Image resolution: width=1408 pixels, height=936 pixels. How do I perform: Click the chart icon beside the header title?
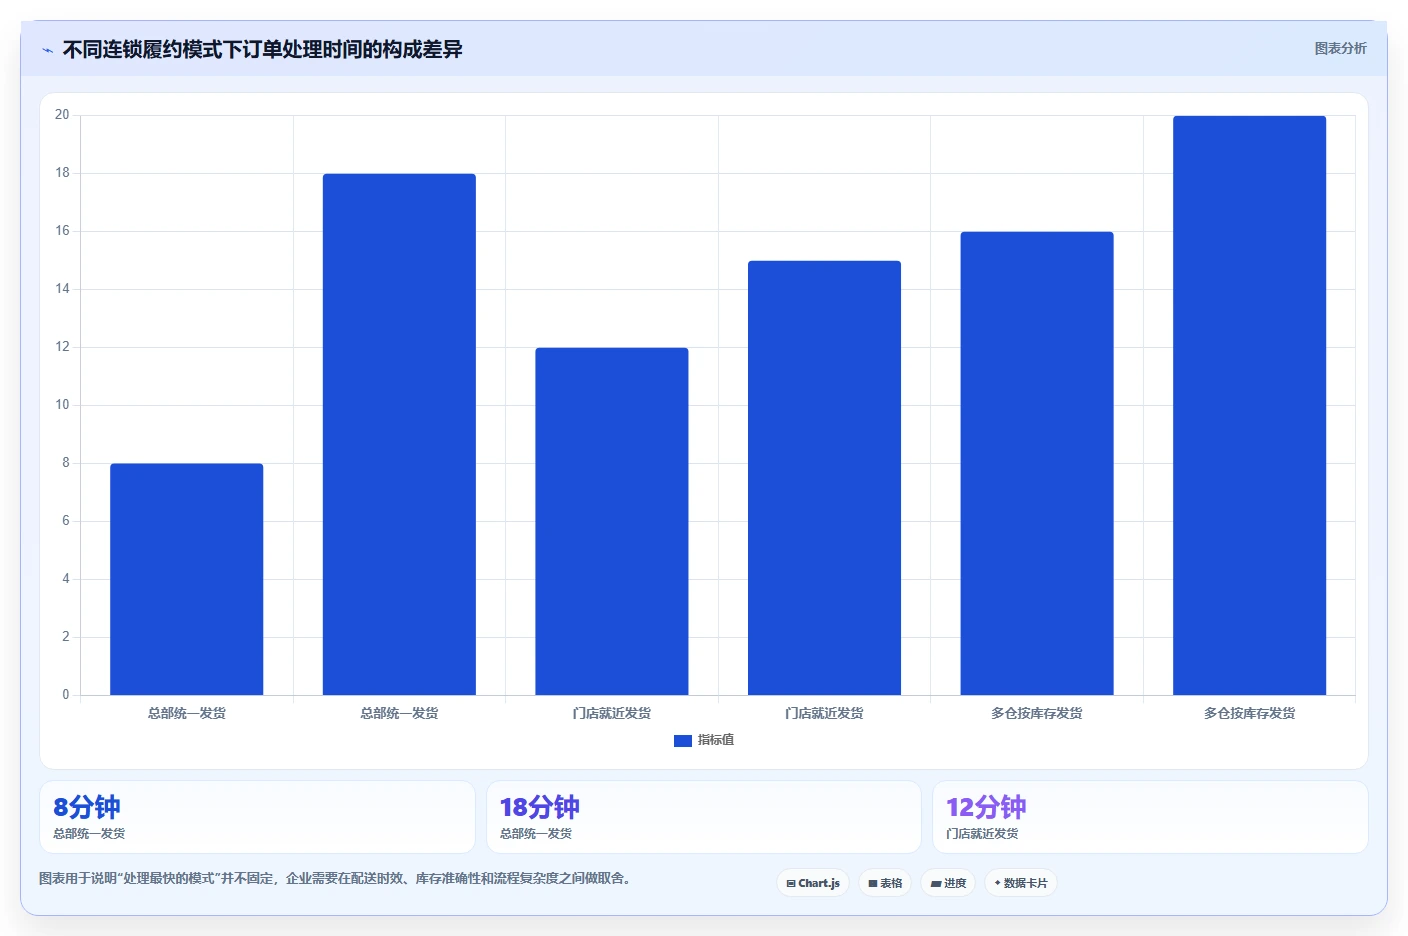47,50
